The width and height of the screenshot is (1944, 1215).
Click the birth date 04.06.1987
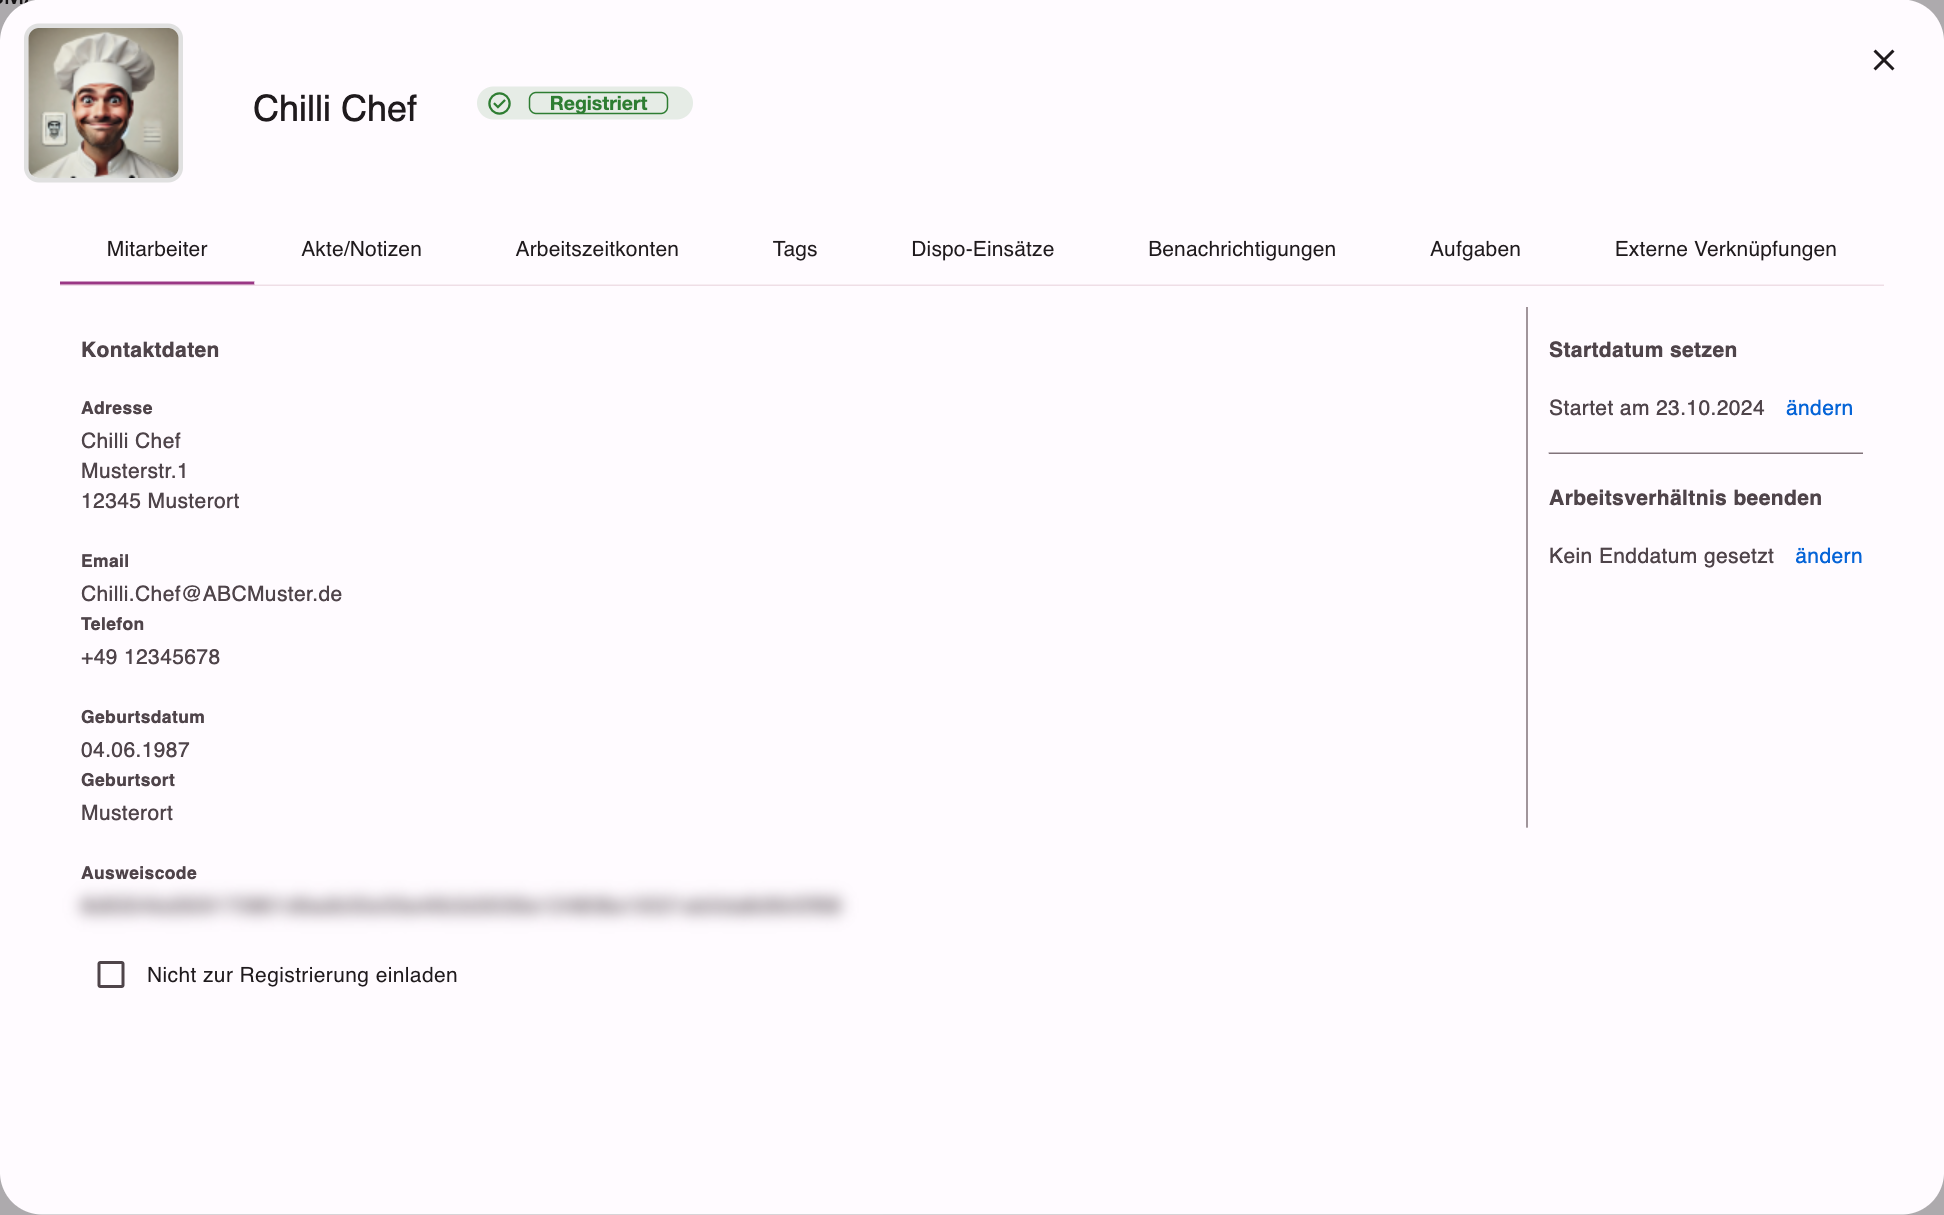pos(135,750)
